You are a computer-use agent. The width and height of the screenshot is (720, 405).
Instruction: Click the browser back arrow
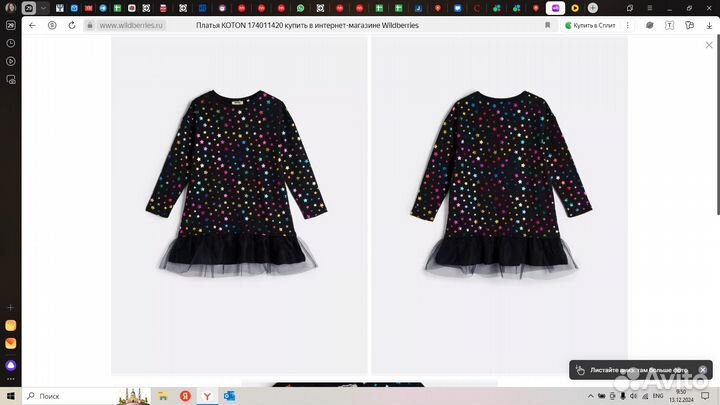(x=32, y=25)
